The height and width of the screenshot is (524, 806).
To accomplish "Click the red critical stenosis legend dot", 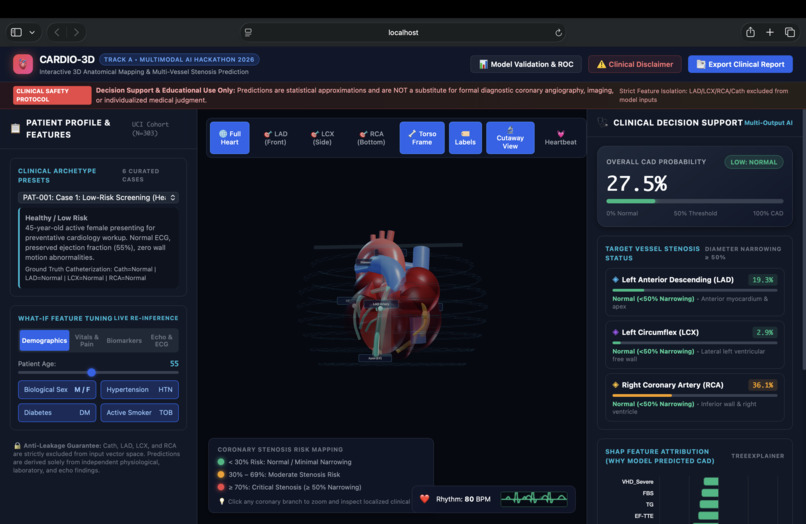I will tap(221, 487).
